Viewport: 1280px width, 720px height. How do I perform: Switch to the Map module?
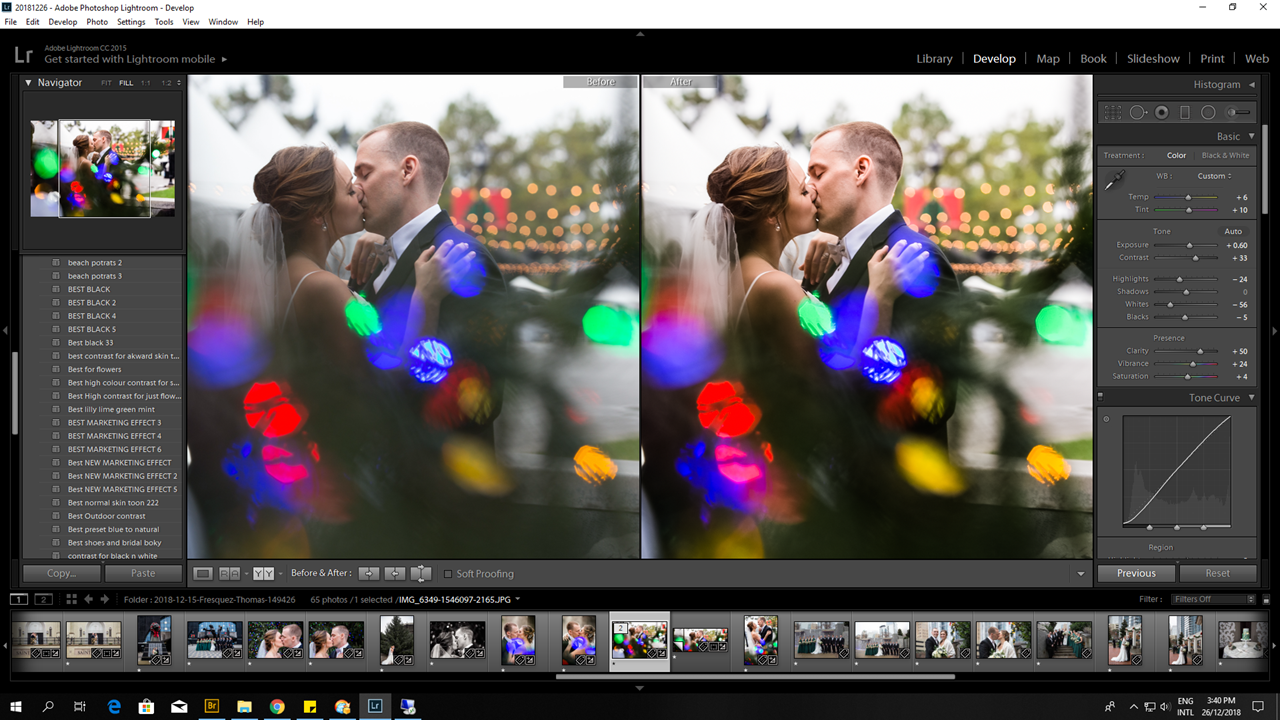(x=1048, y=59)
